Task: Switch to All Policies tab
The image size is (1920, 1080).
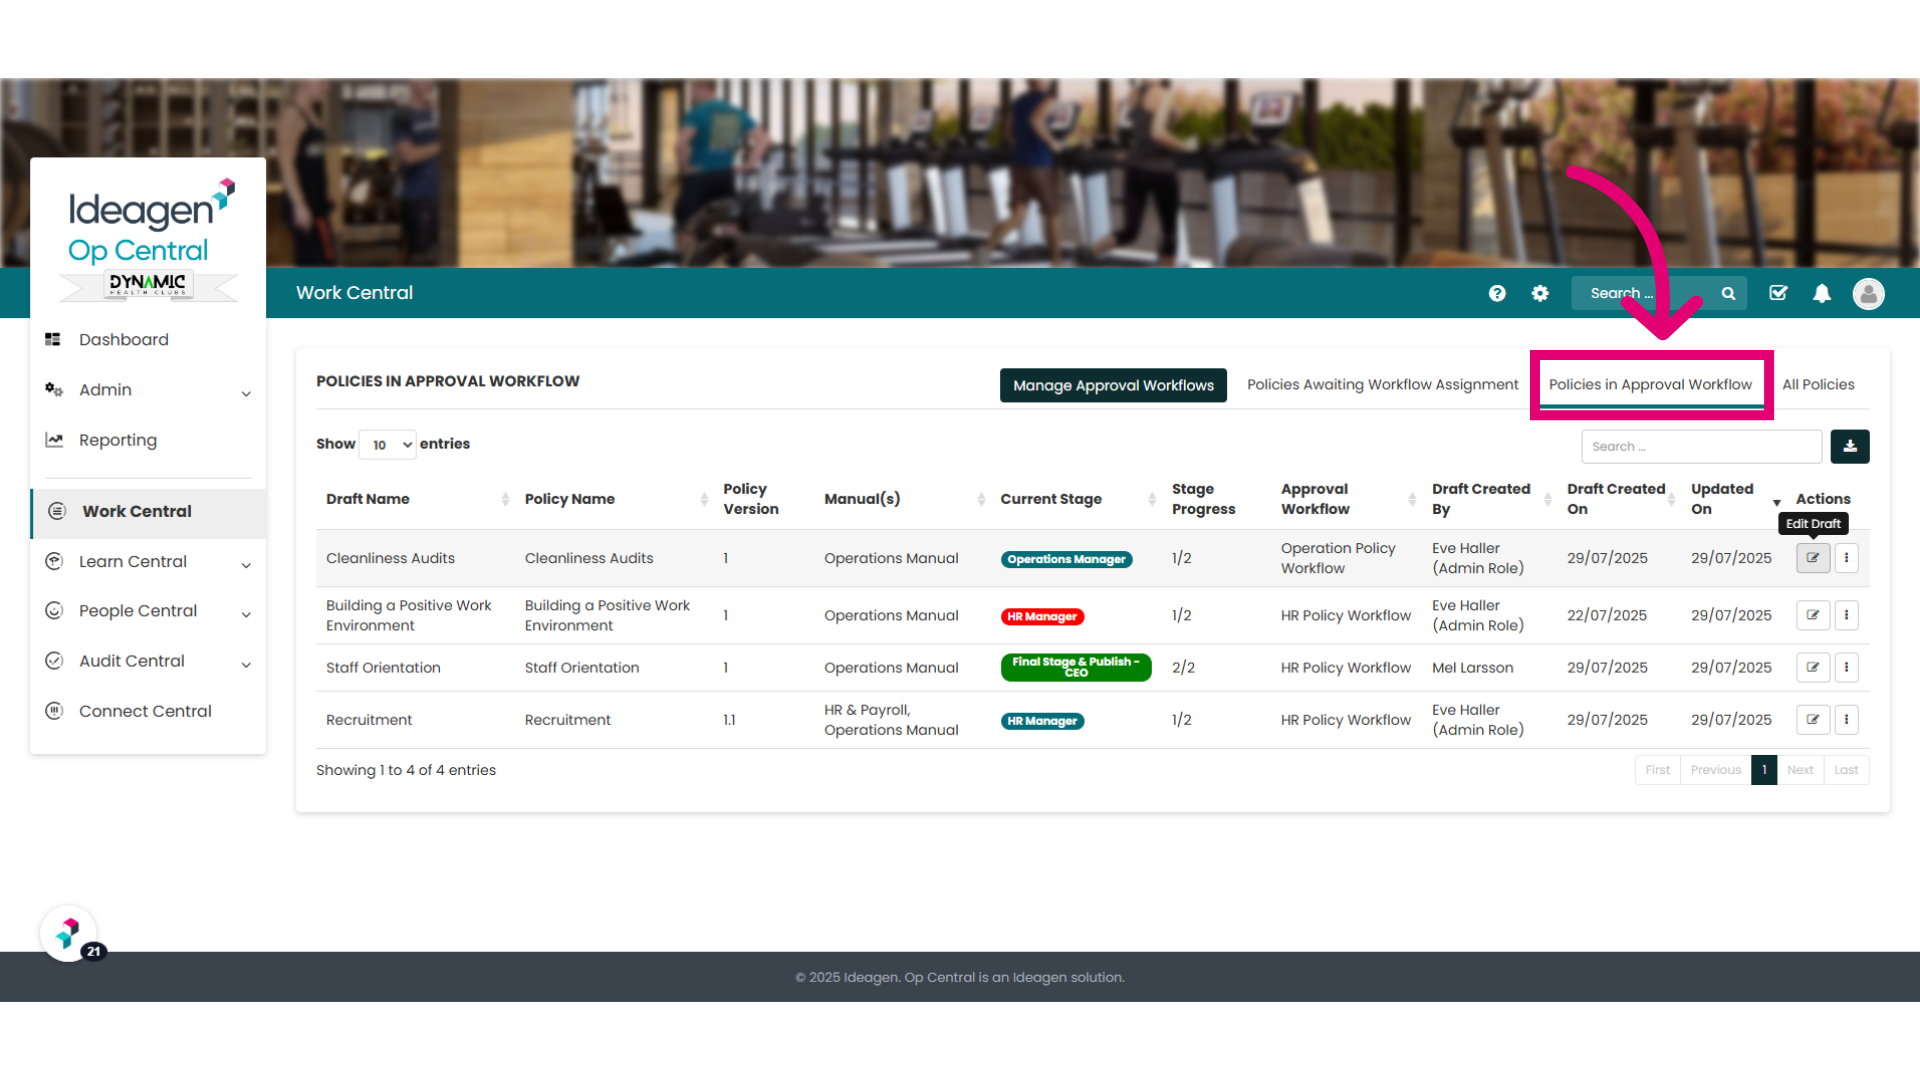Action: coord(1818,385)
